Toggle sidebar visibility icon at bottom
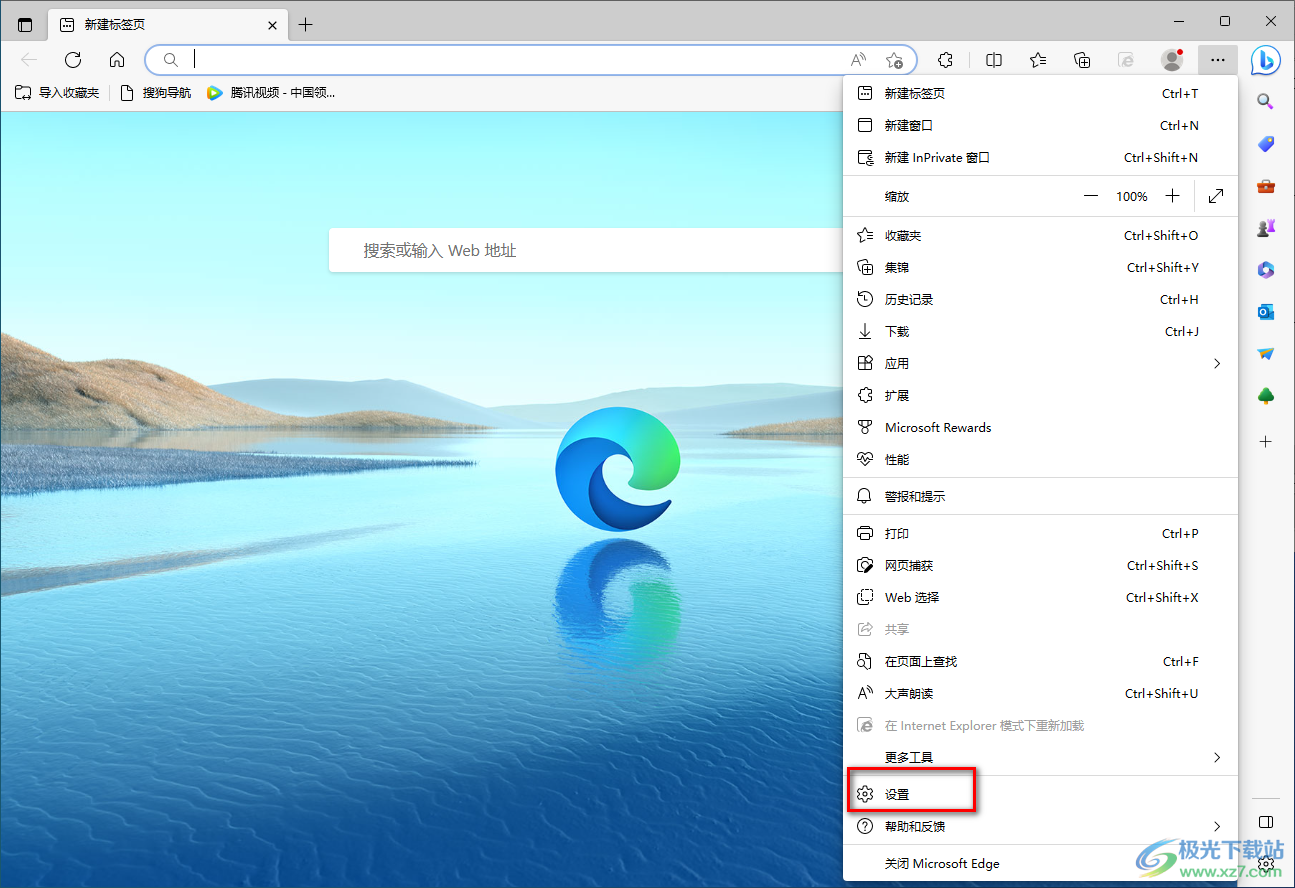This screenshot has height=888, width=1295. click(1265, 822)
